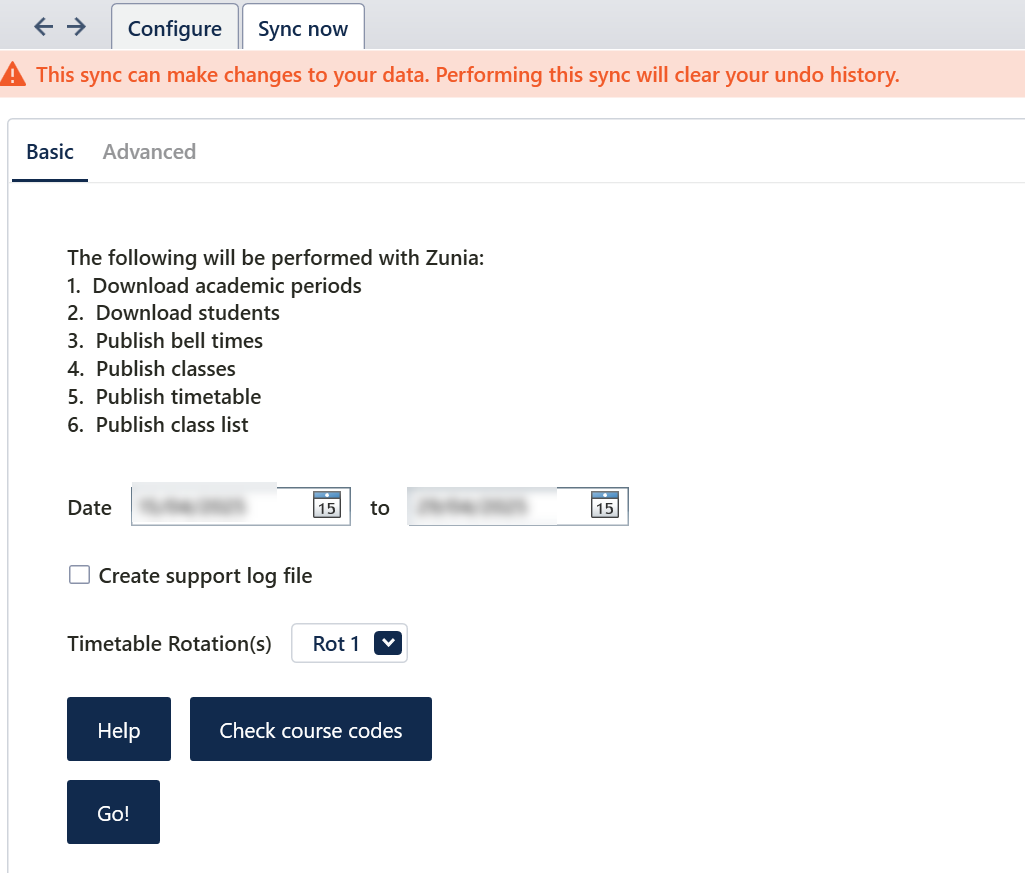The height and width of the screenshot is (873, 1025).
Task: Click the forward arrow icon
Action: click(77, 27)
